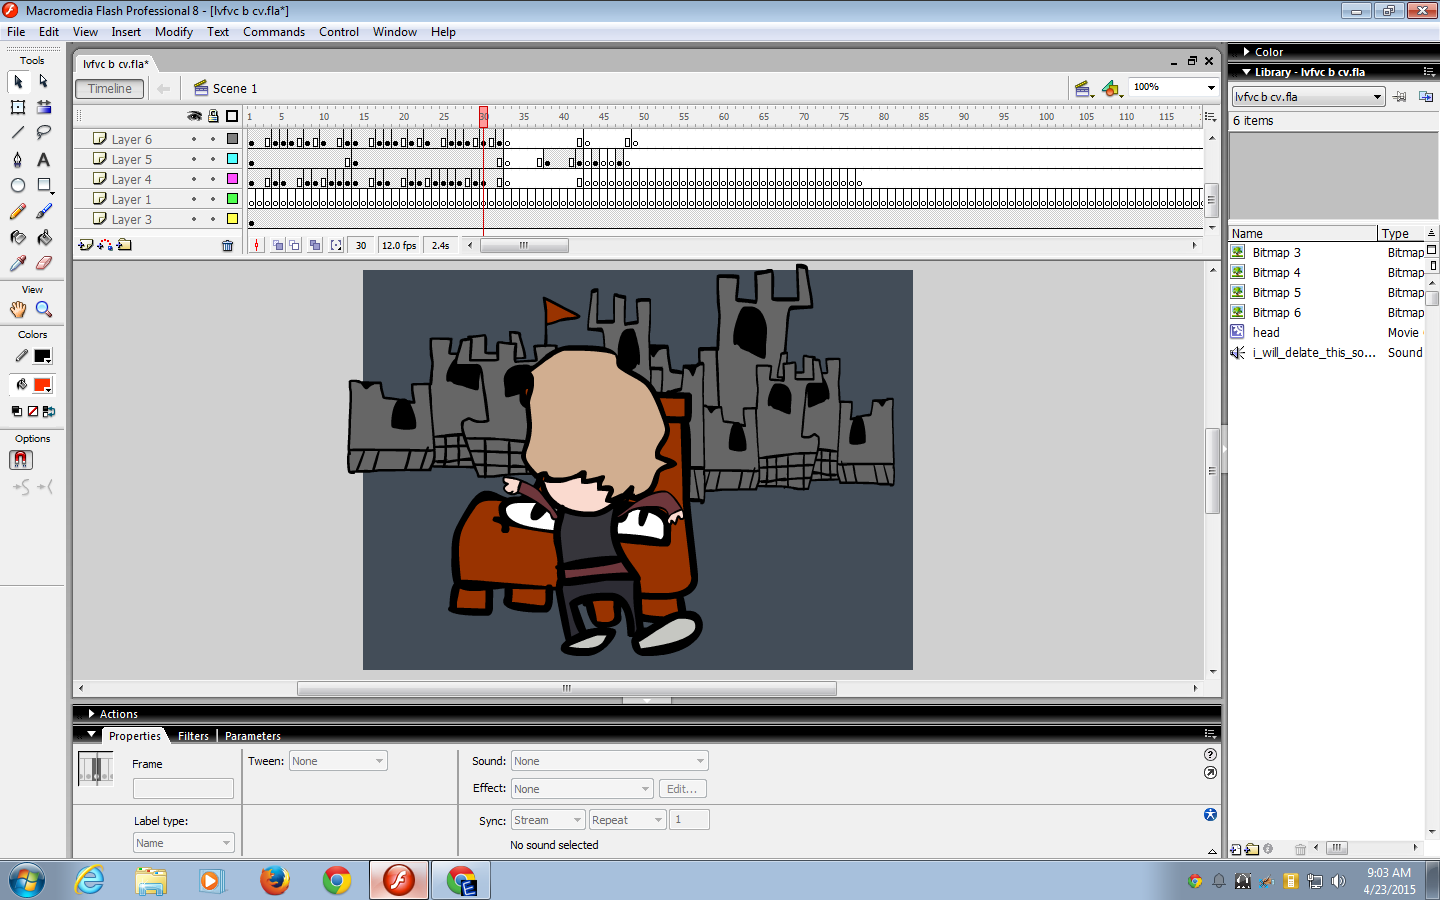Open the Label type Name dropdown

pyautogui.click(x=184, y=843)
